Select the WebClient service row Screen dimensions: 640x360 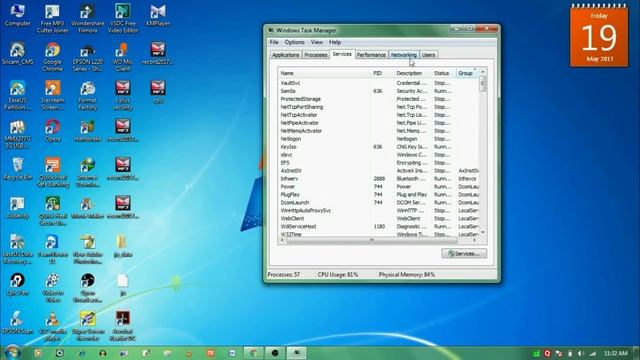pos(378,218)
